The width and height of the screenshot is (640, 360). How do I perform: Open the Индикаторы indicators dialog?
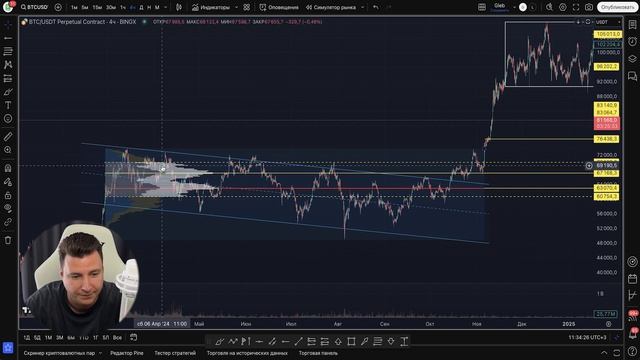click(211, 7)
